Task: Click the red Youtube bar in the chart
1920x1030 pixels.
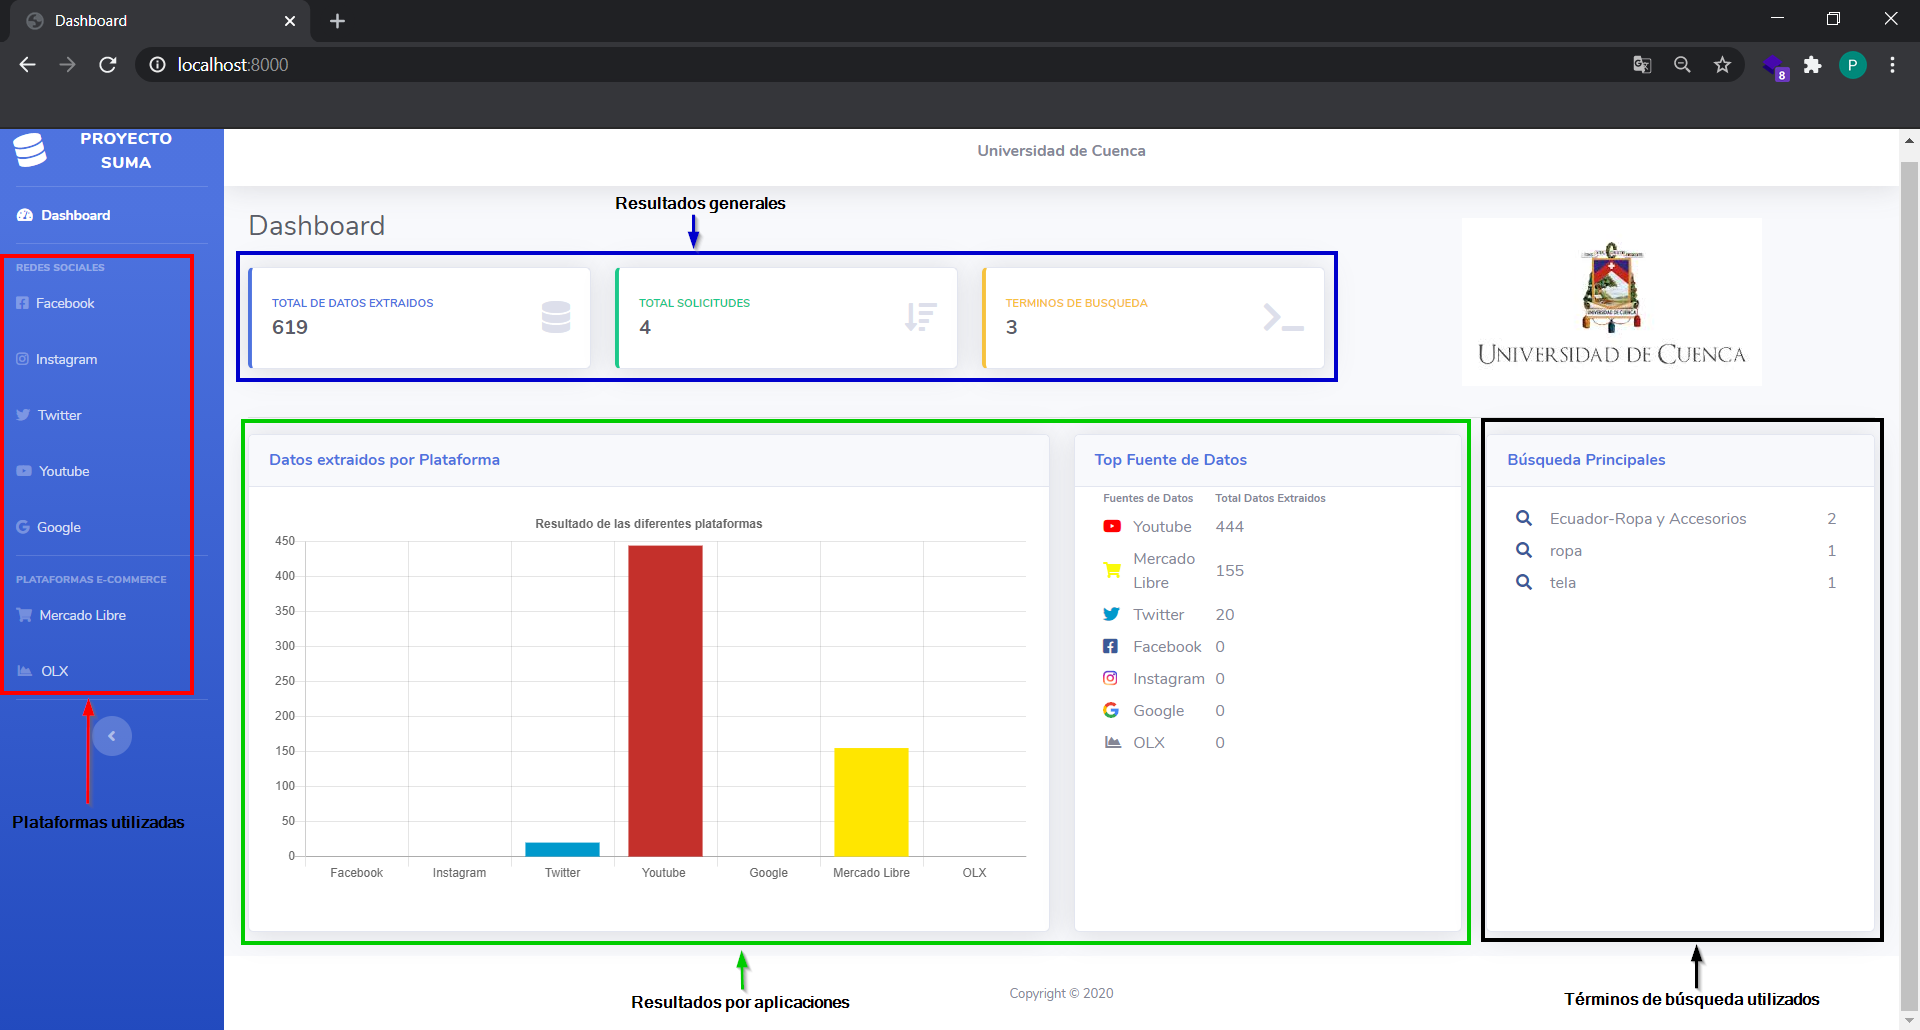Action: (x=665, y=700)
